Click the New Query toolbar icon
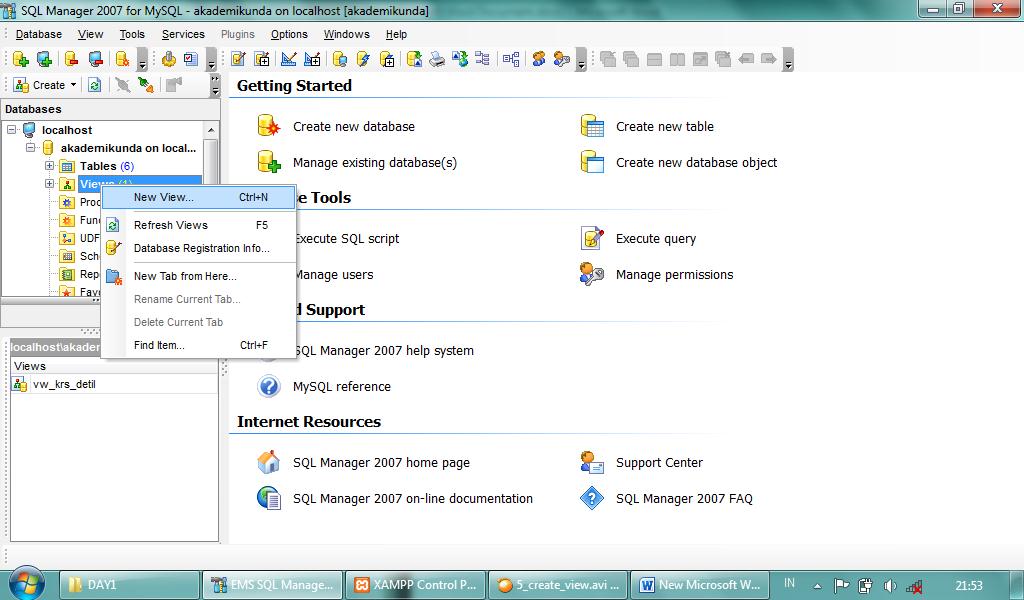 click(x=262, y=59)
